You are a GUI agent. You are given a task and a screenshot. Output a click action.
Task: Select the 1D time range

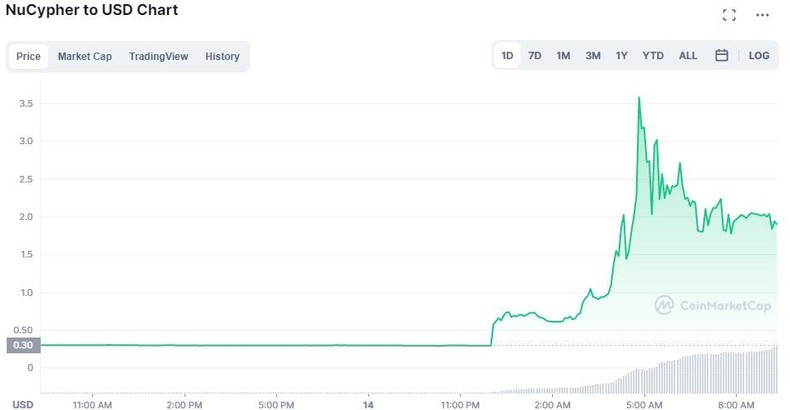(507, 56)
